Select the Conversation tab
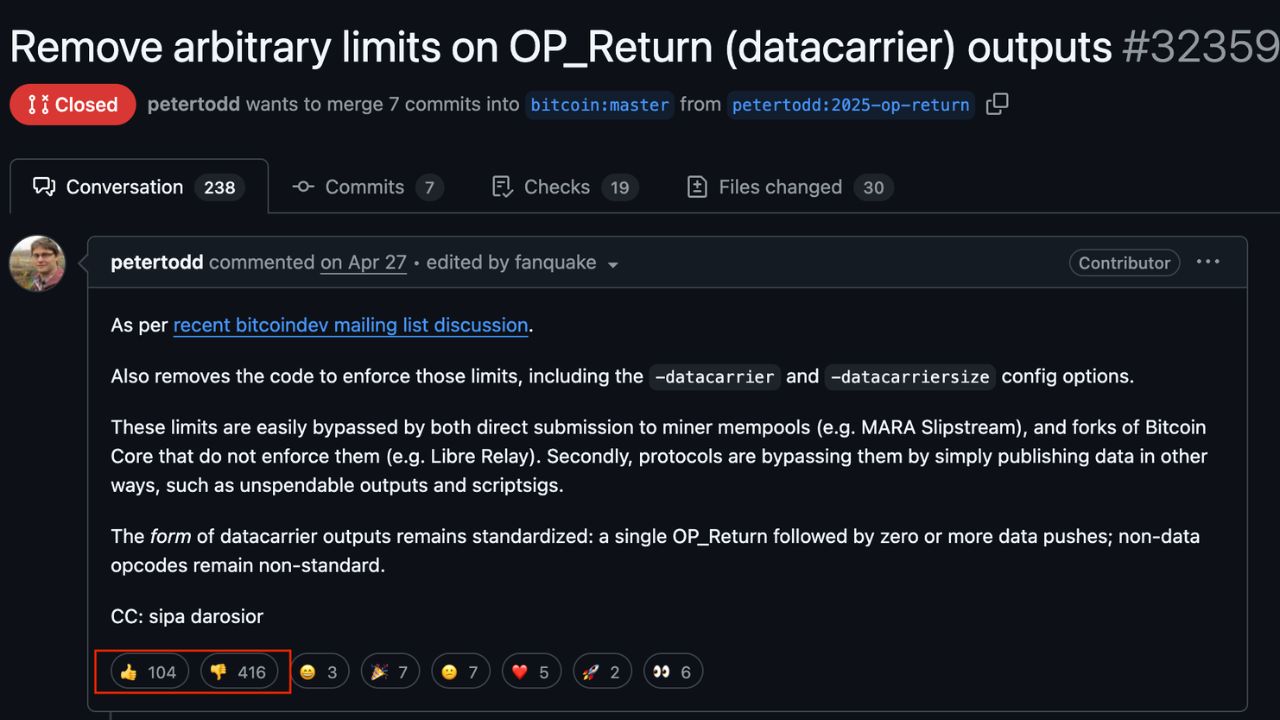1280x720 pixels. click(x=139, y=187)
